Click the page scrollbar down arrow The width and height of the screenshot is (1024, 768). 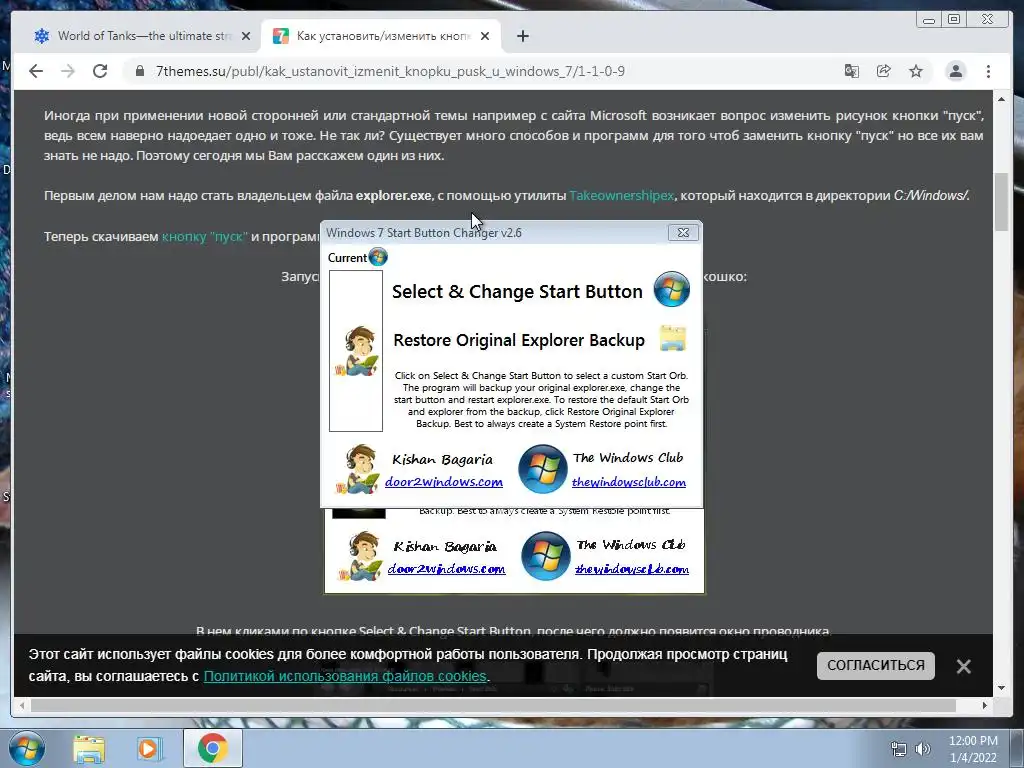1002,688
